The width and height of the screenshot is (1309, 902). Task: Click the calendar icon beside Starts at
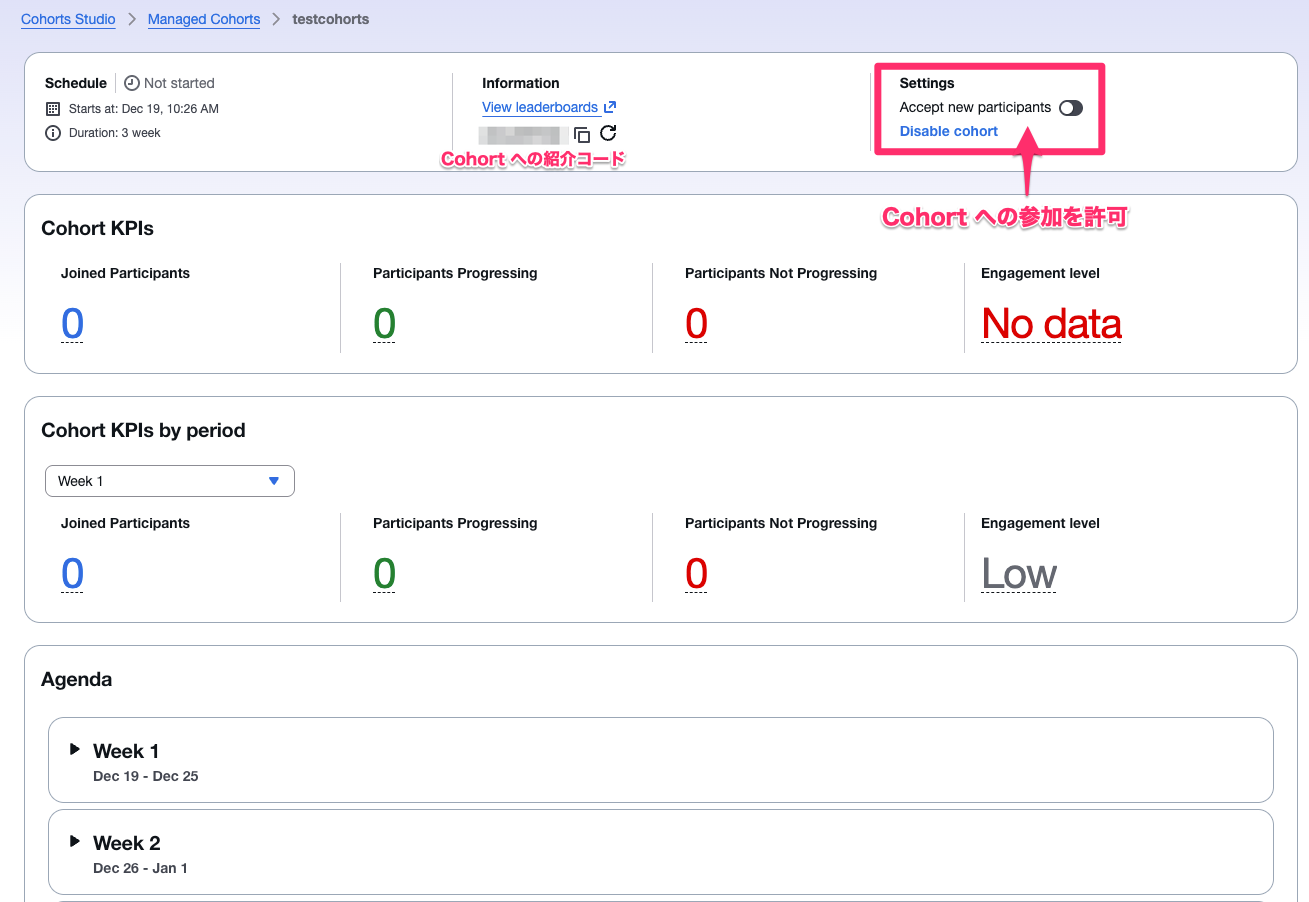coord(53,109)
